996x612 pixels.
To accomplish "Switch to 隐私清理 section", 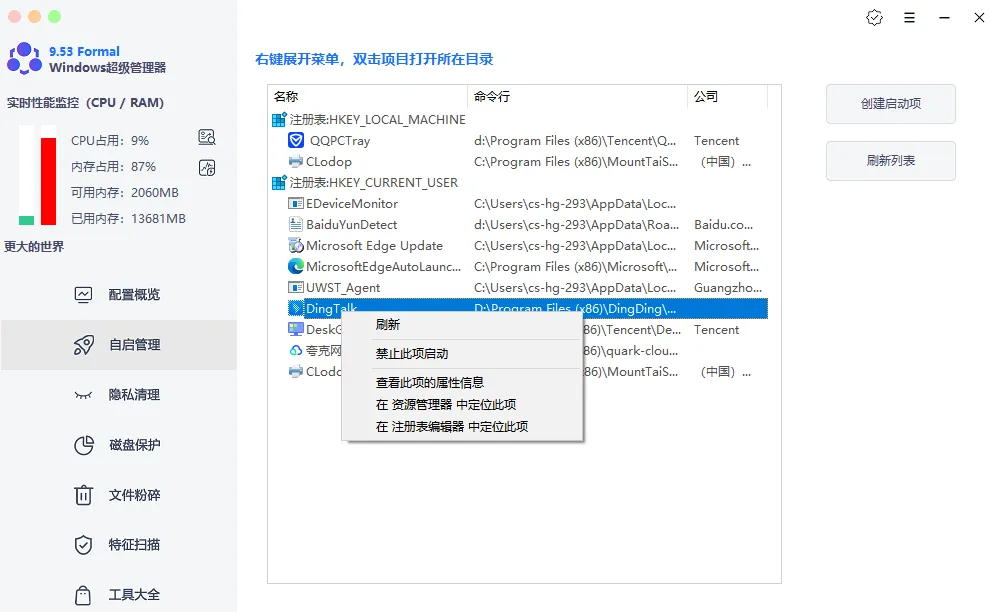I will 119,395.
